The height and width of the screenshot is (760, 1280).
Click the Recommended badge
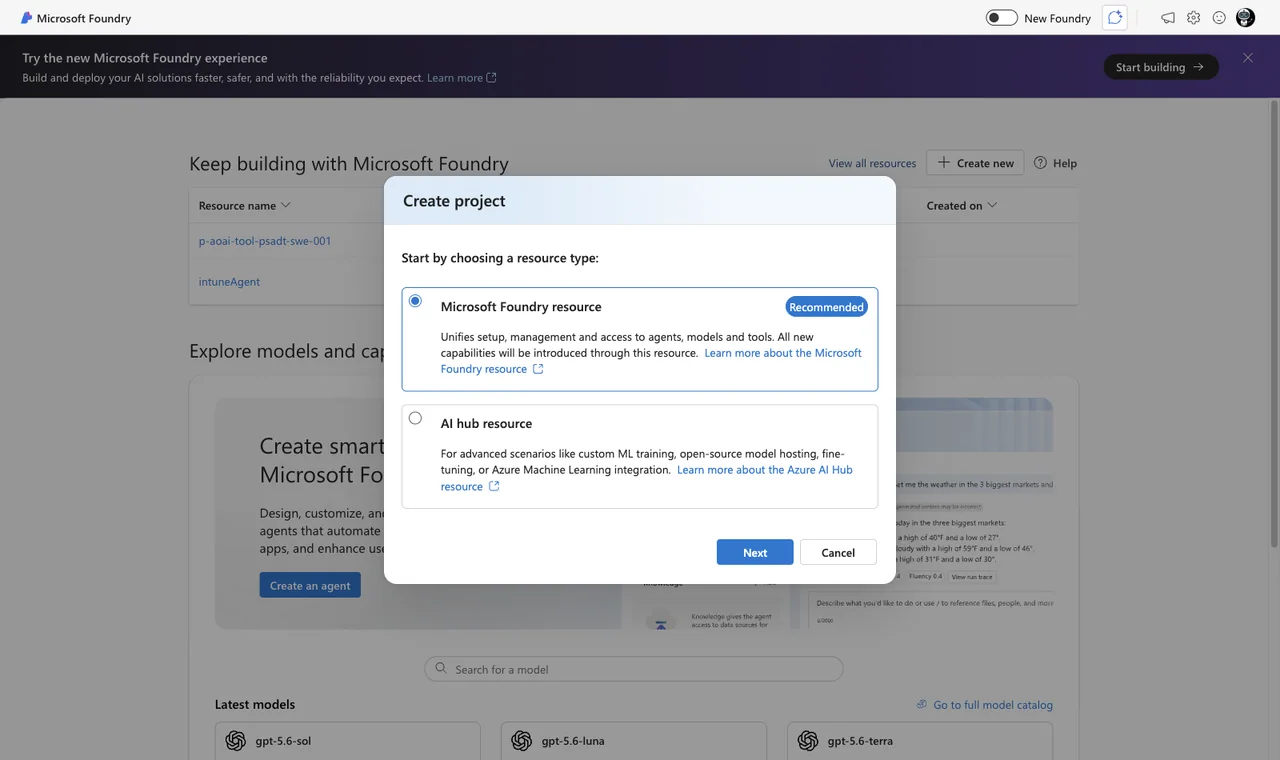pyautogui.click(x=826, y=307)
